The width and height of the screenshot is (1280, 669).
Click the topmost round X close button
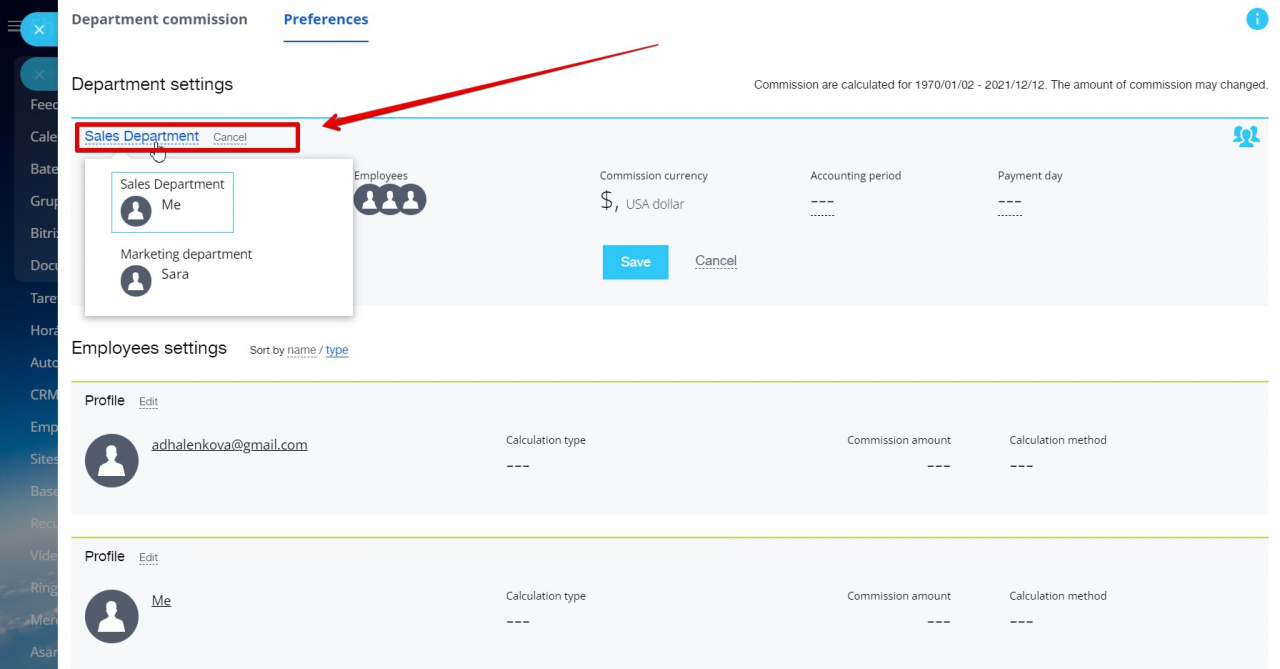pyautogui.click(x=39, y=30)
